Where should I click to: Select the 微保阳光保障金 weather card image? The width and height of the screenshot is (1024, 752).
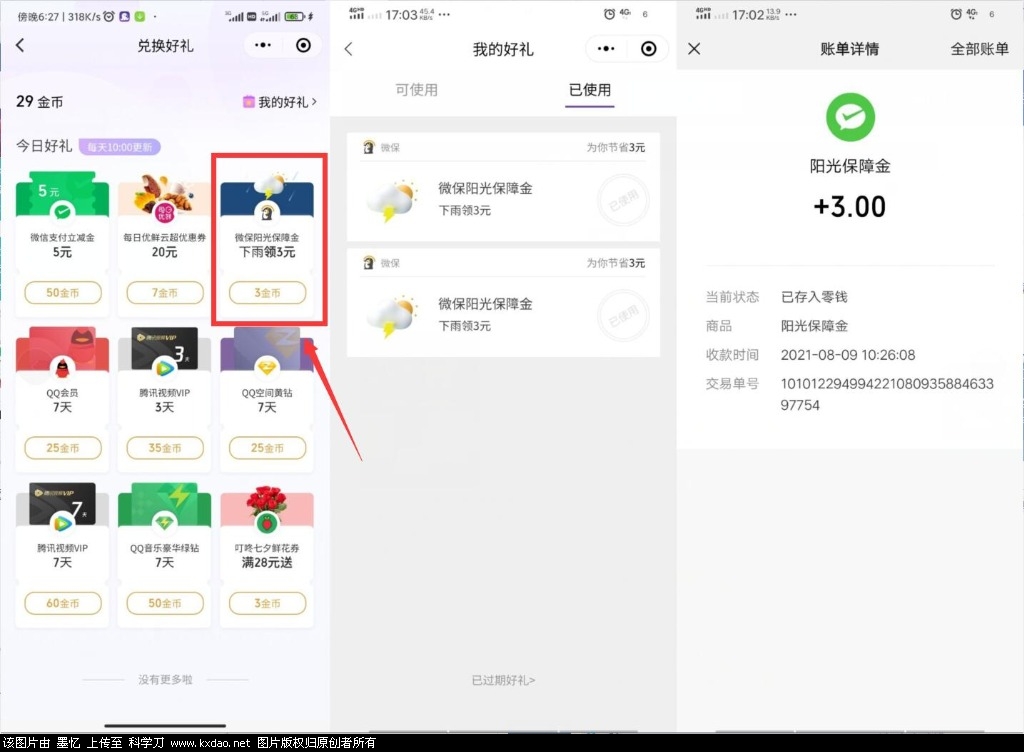point(267,196)
